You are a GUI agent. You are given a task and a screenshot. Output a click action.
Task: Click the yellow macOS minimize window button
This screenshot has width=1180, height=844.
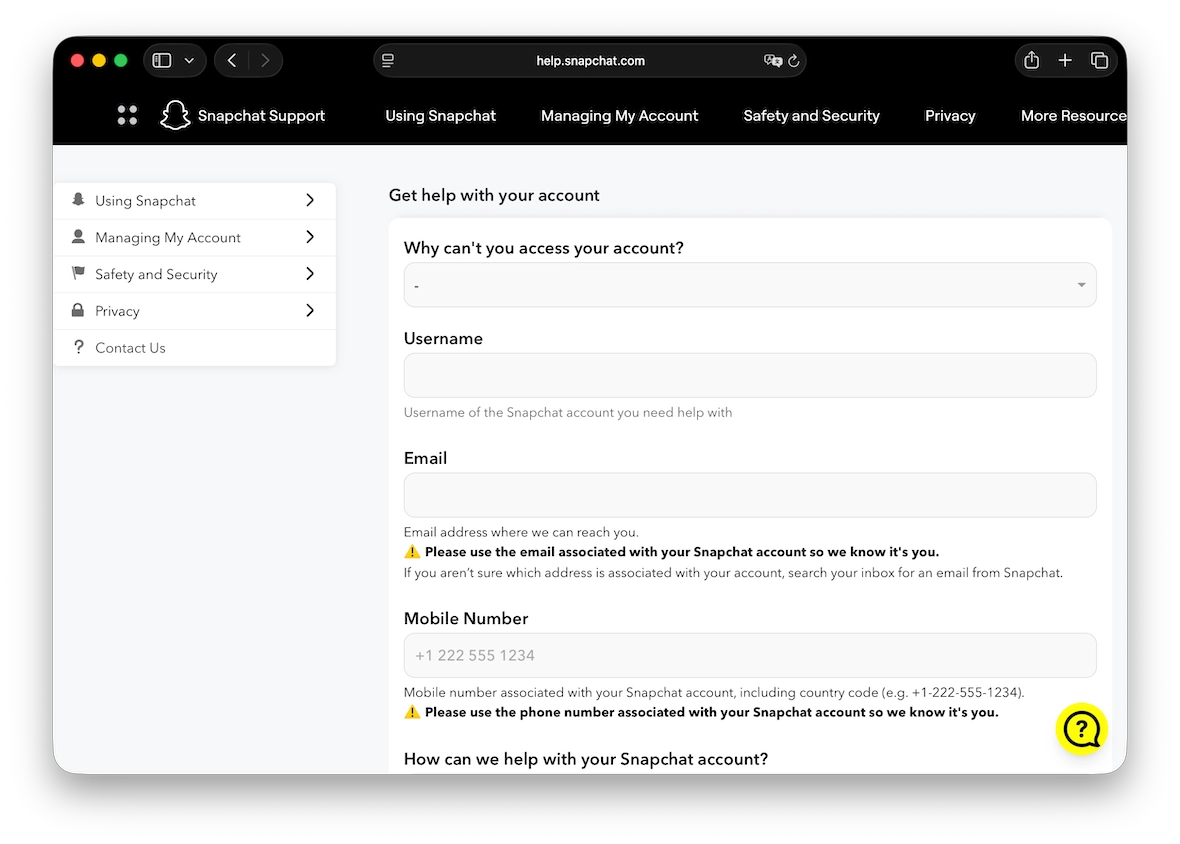point(99,61)
